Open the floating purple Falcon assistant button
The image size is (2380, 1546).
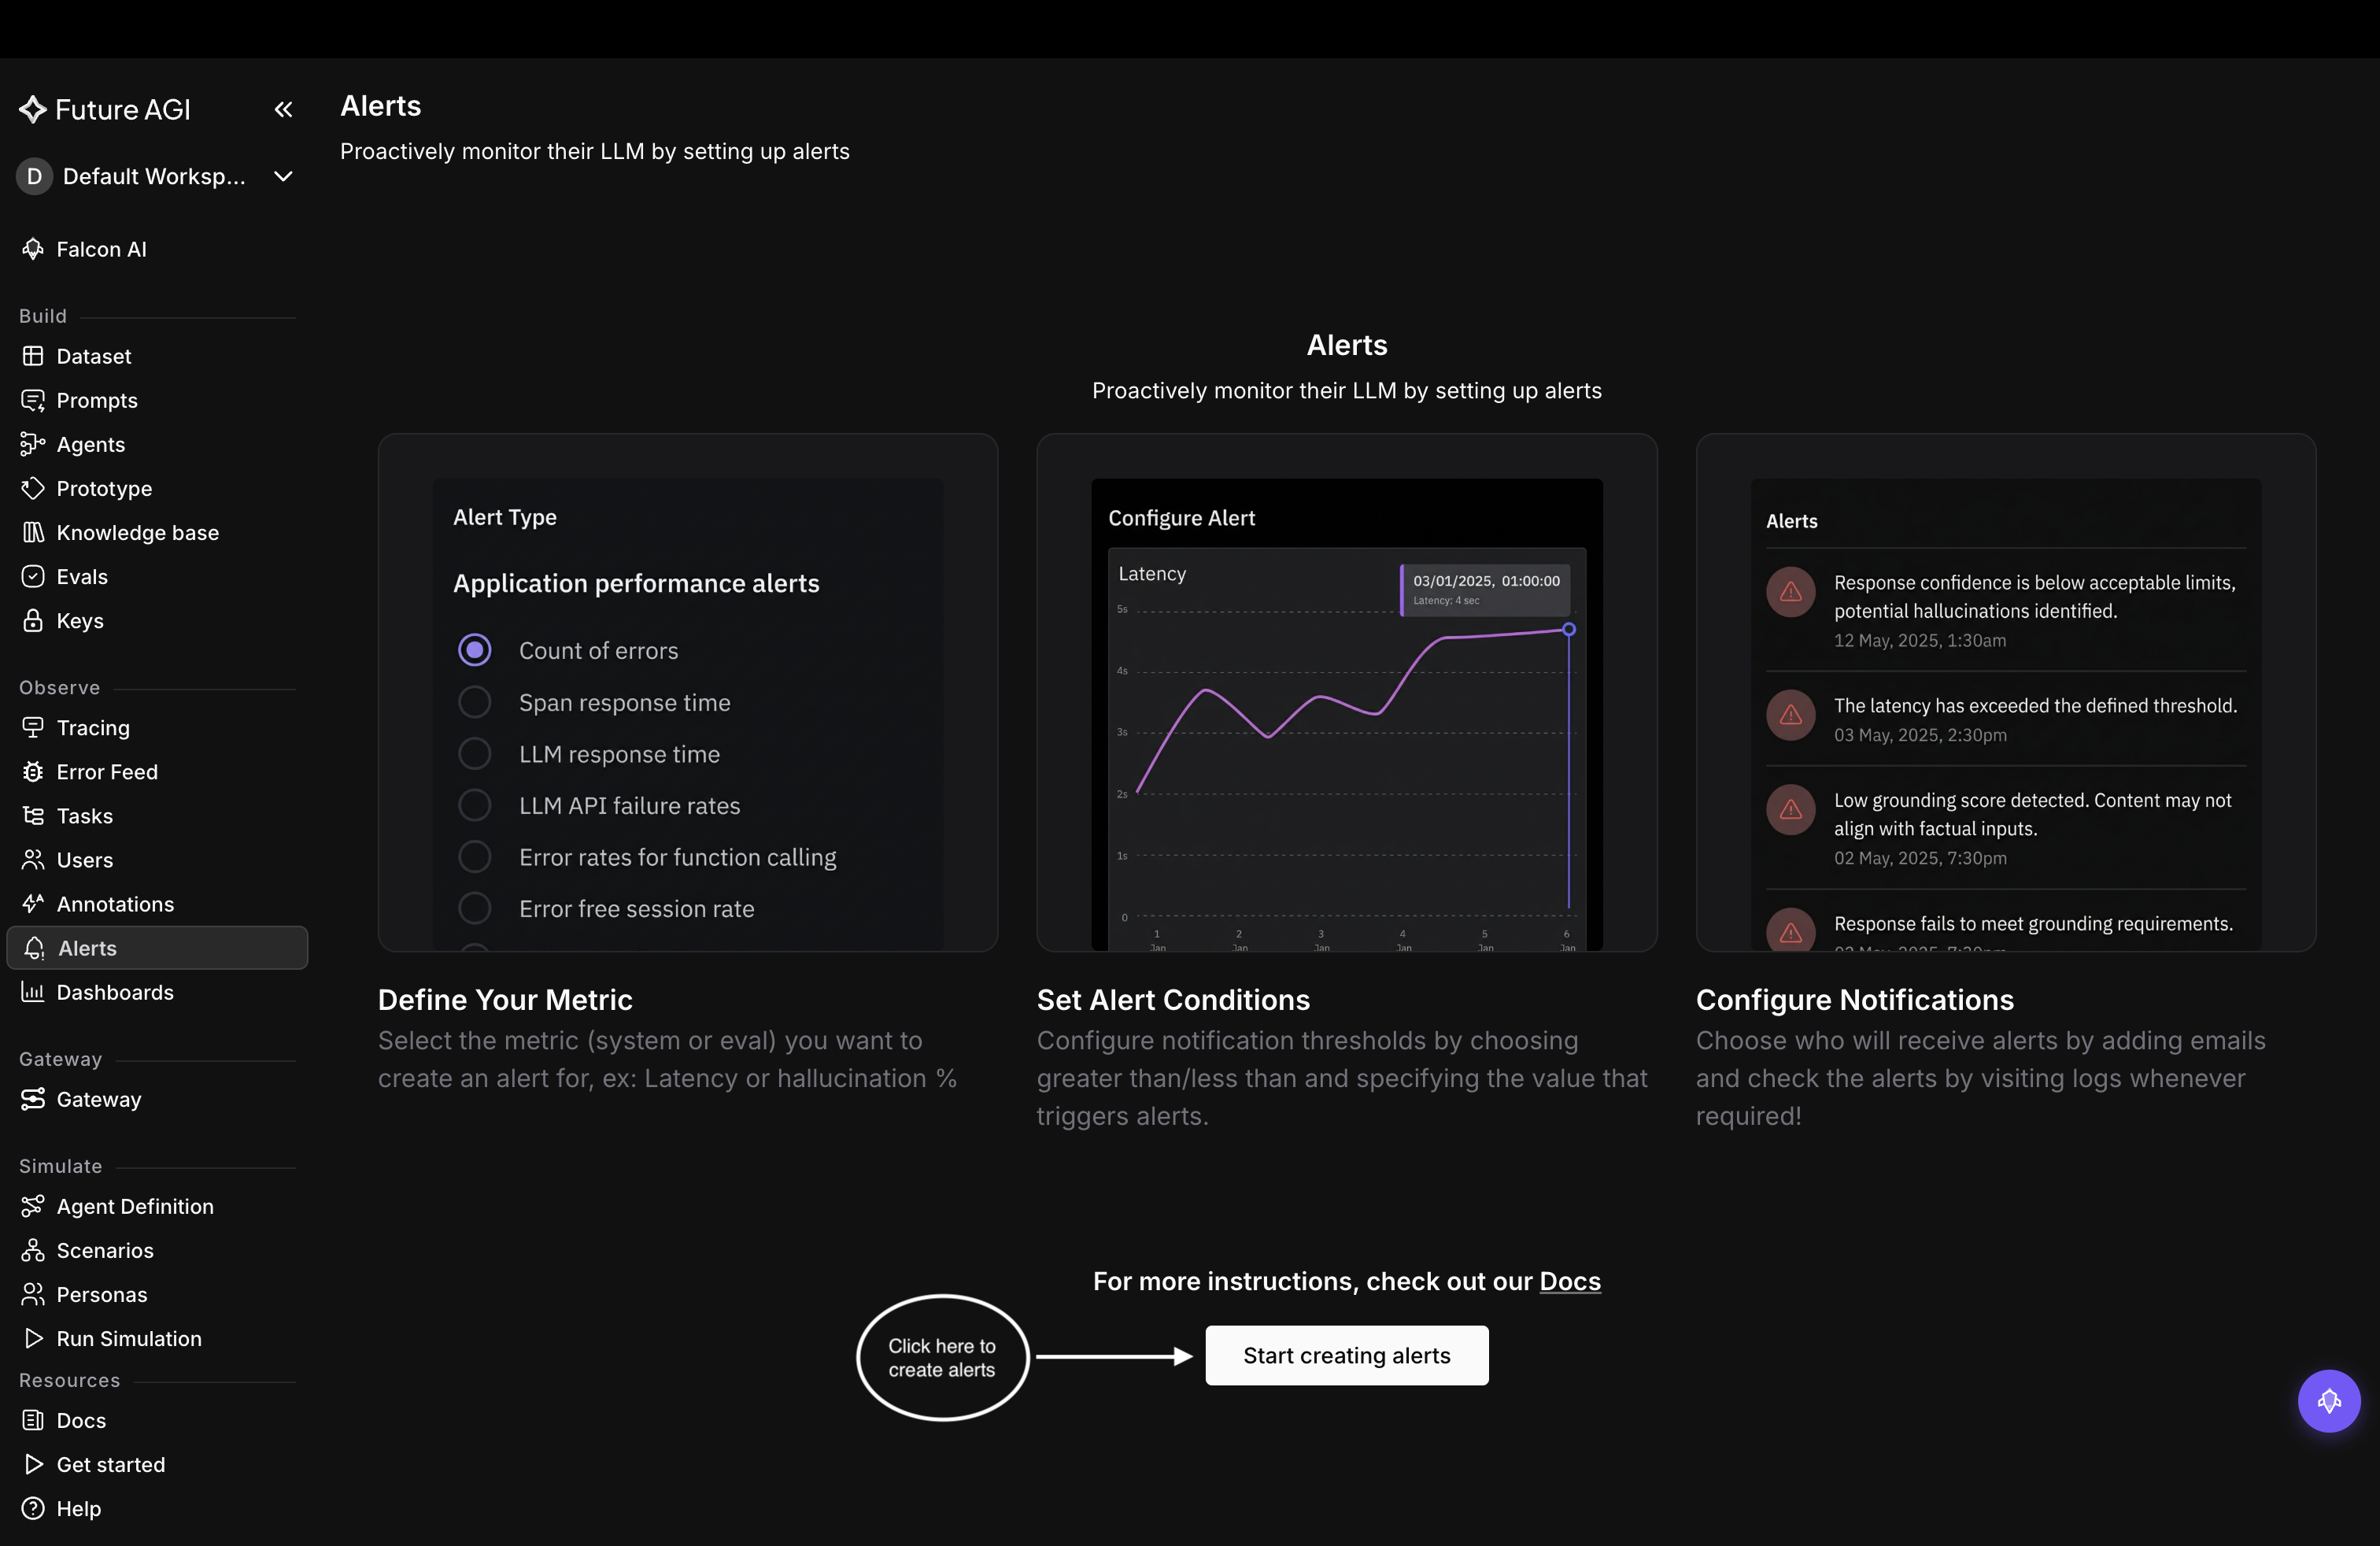point(2328,1400)
